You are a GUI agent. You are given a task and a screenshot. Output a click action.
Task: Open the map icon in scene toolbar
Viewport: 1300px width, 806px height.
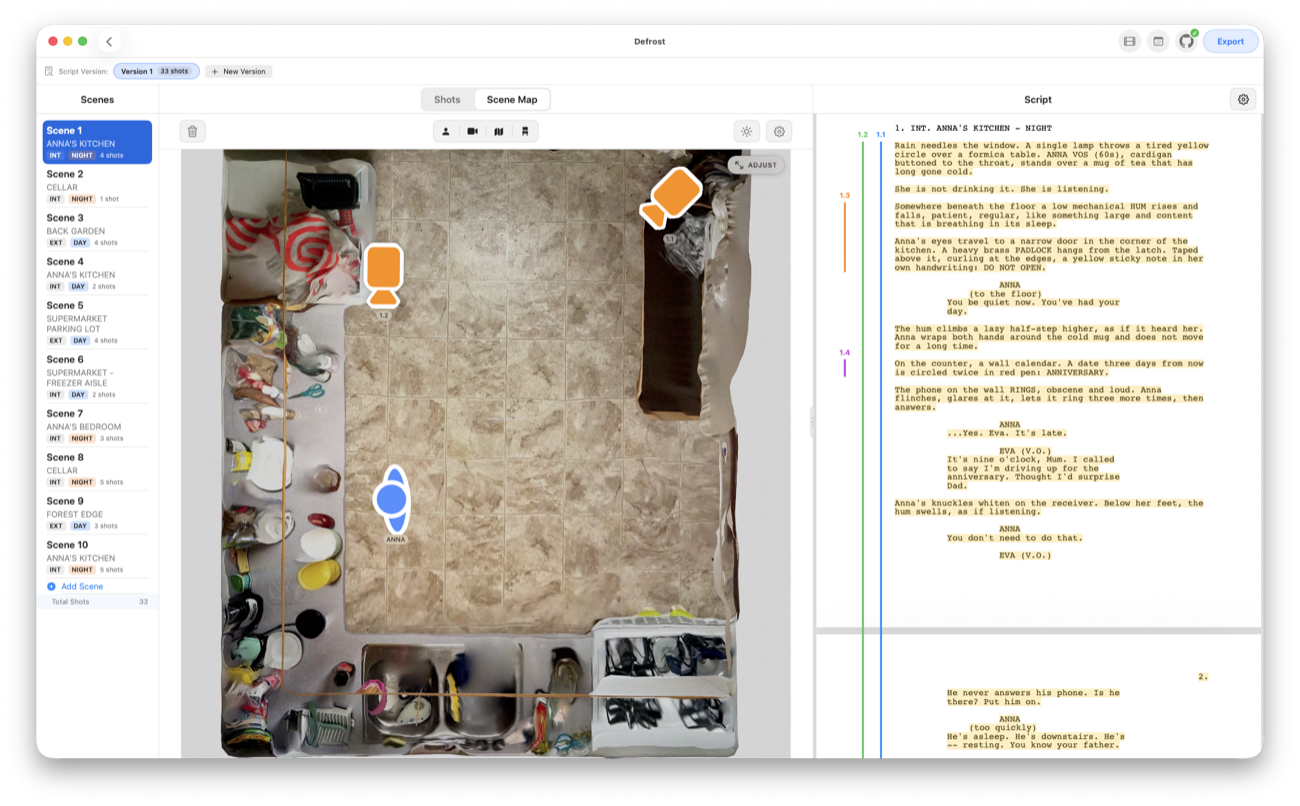498,131
